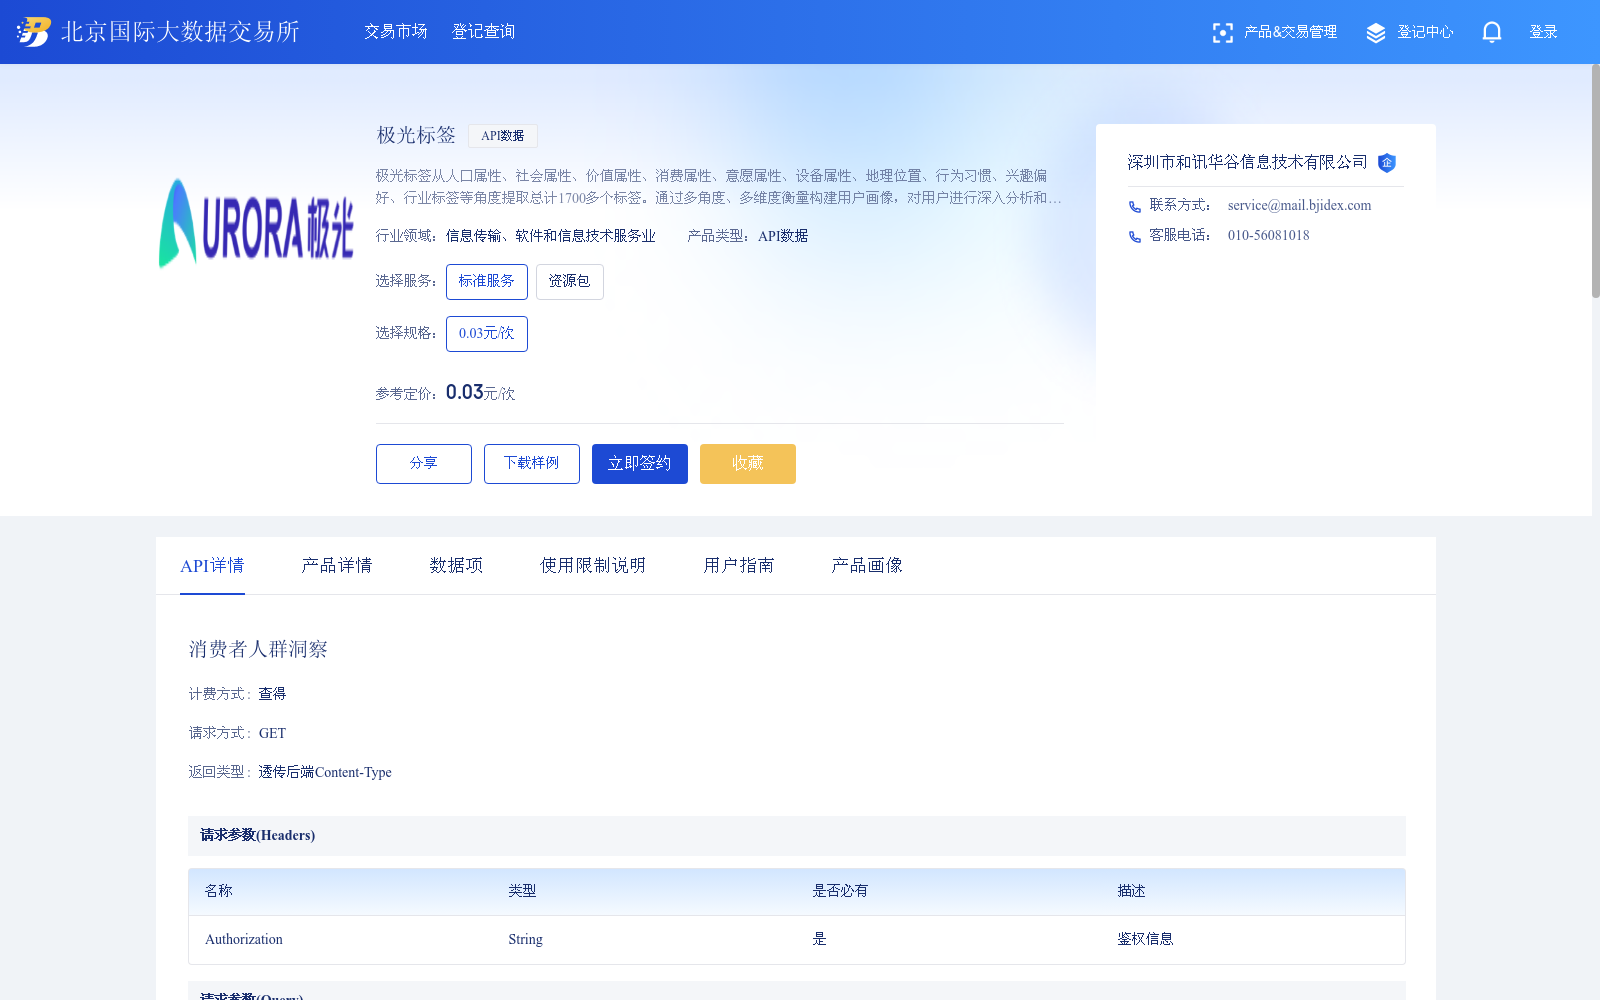The height and width of the screenshot is (1000, 1600).
Task: Open the 登记查询 menu
Action: click(483, 31)
